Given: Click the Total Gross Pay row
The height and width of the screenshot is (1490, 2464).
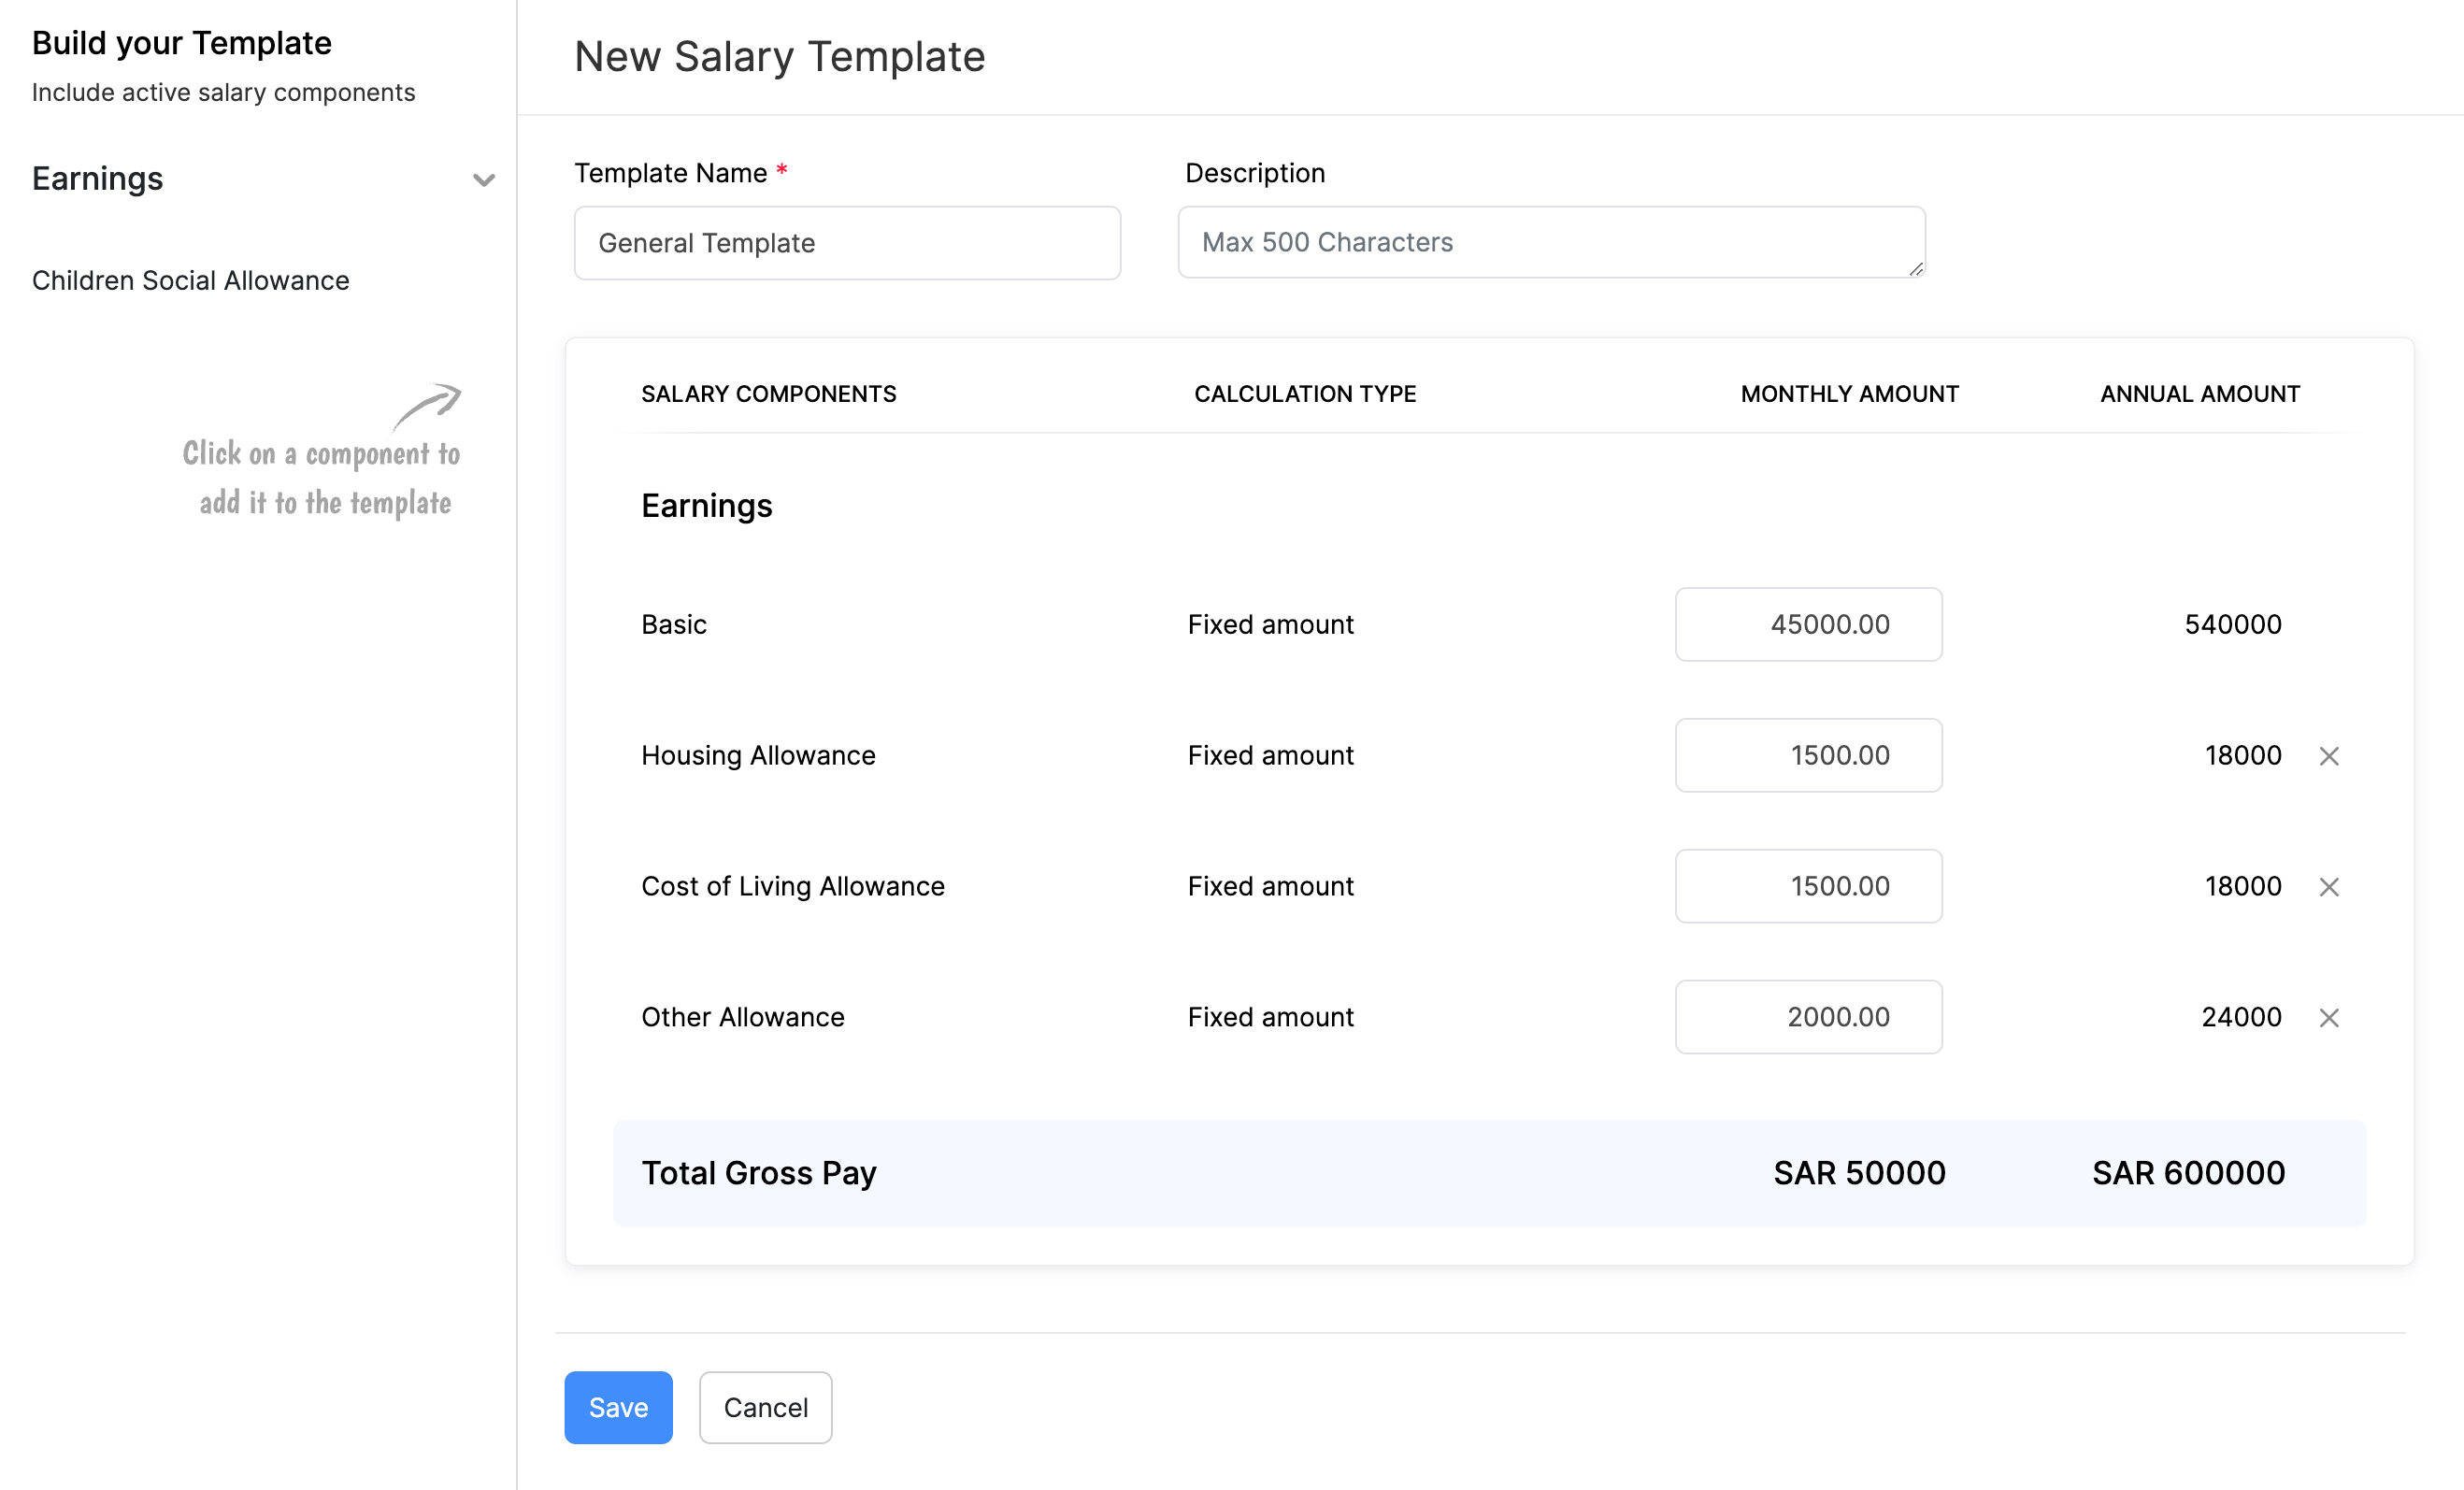Looking at the screenshot, I should (x=759, y=1172).
